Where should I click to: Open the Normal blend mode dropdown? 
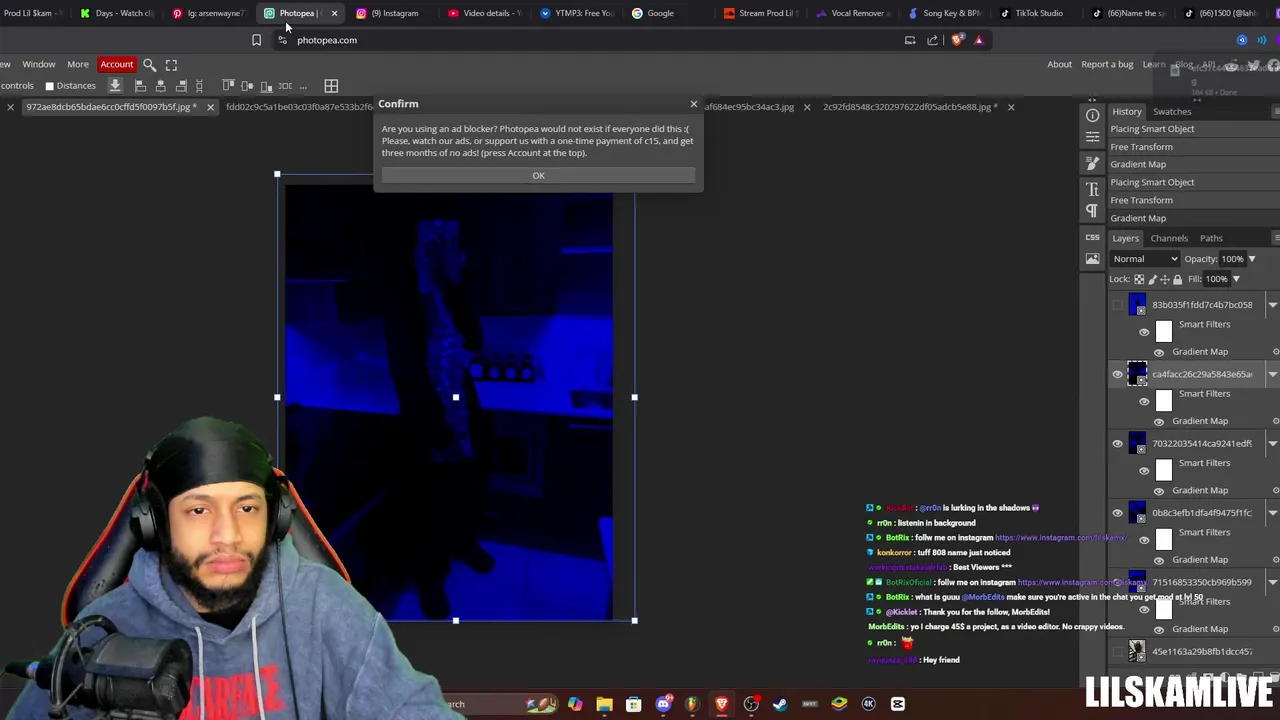pyautogui.click(x=1145, y=259)
